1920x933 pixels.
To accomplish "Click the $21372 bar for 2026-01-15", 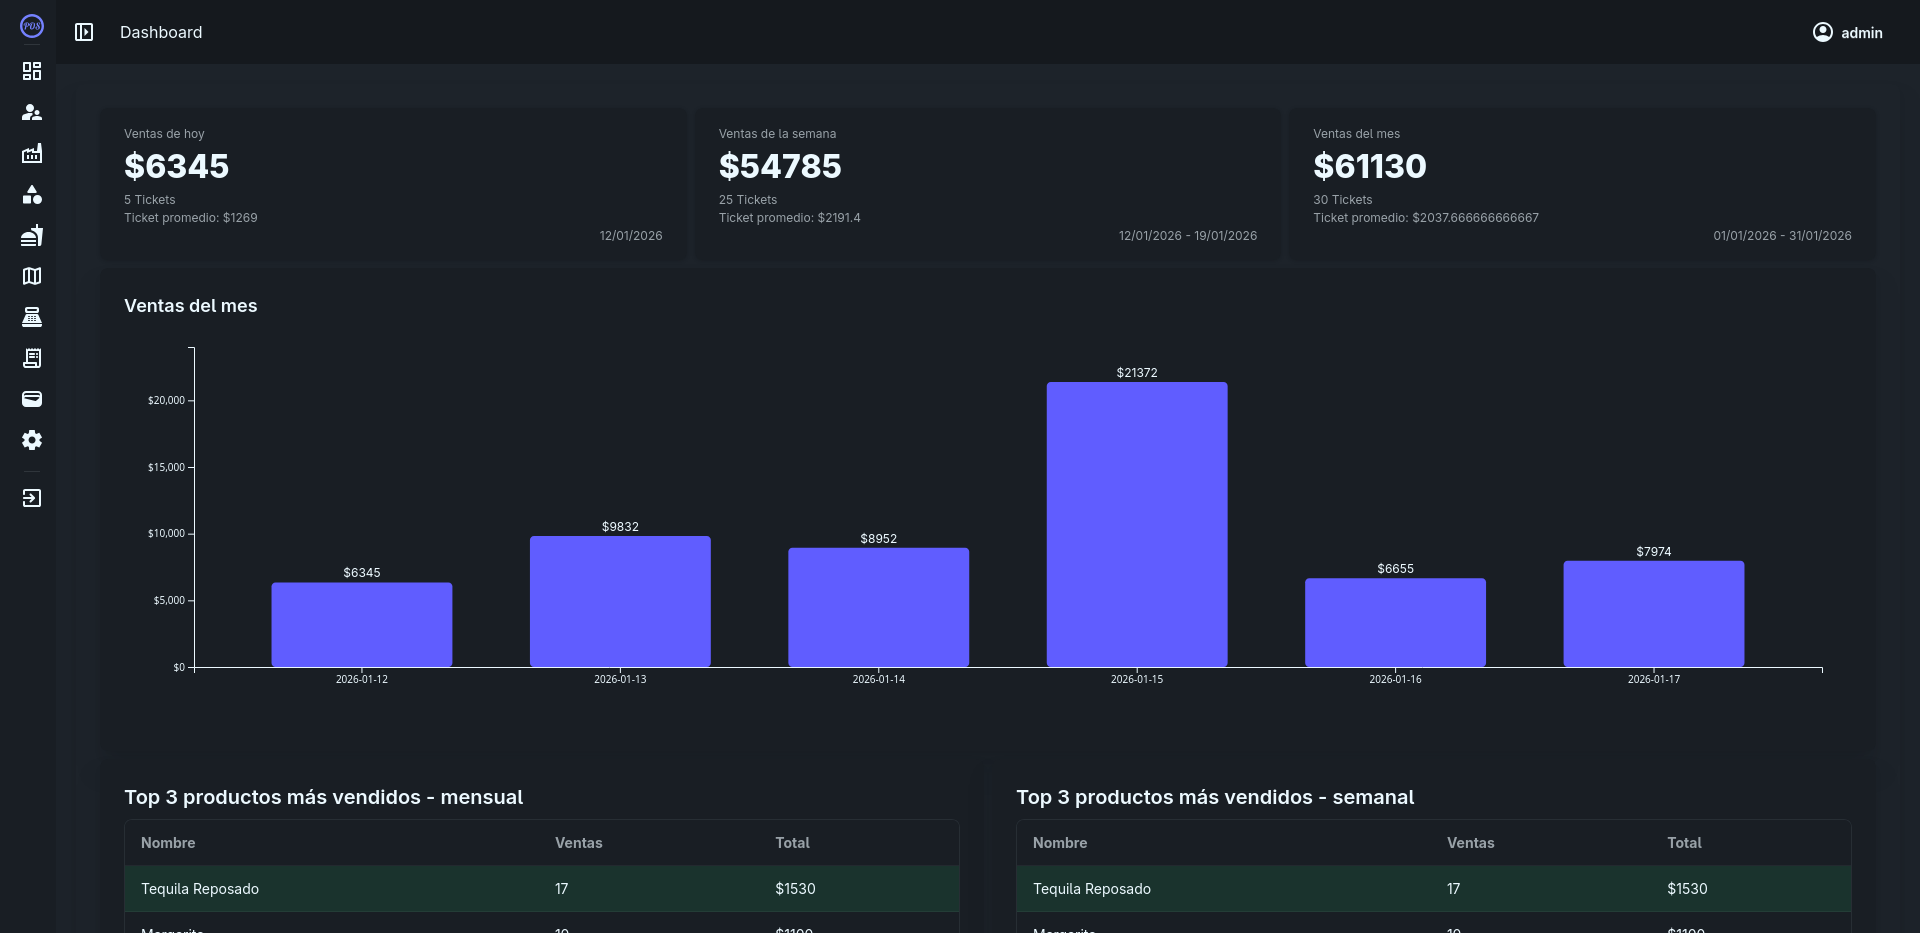I will point(1136,524).
